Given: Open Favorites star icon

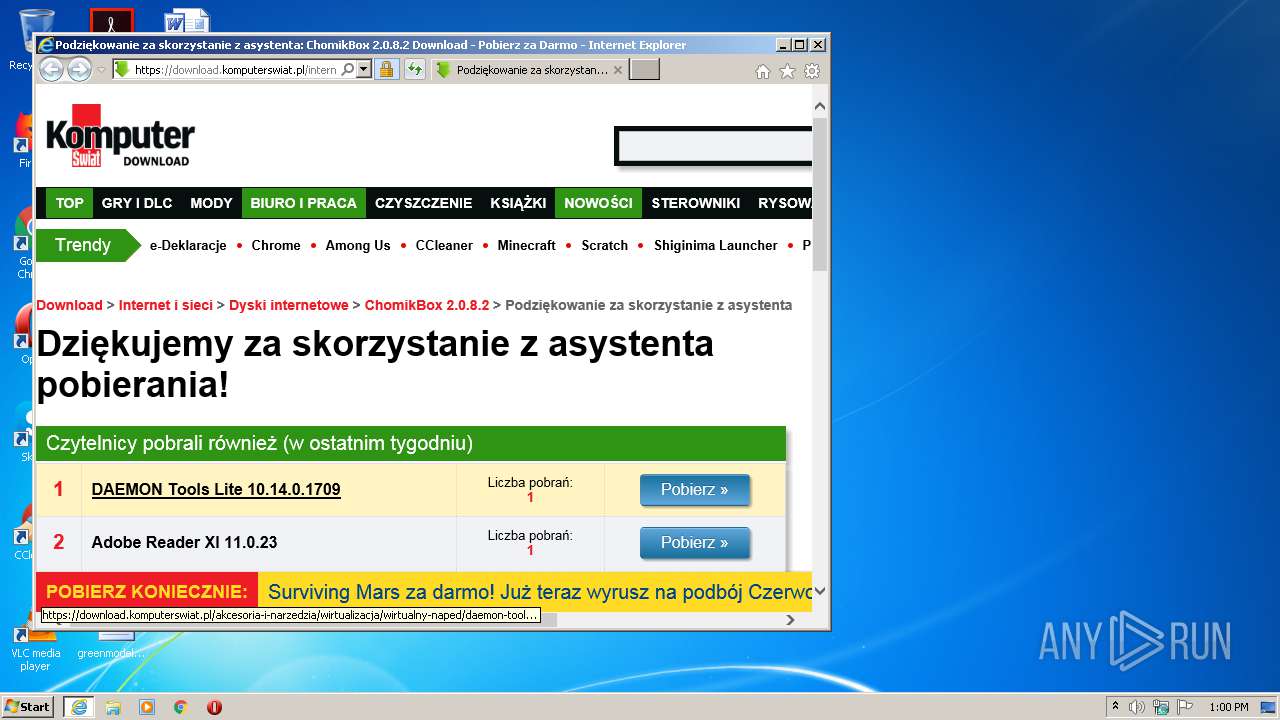Looking at the screenshot, I should [x=787, y=71].
